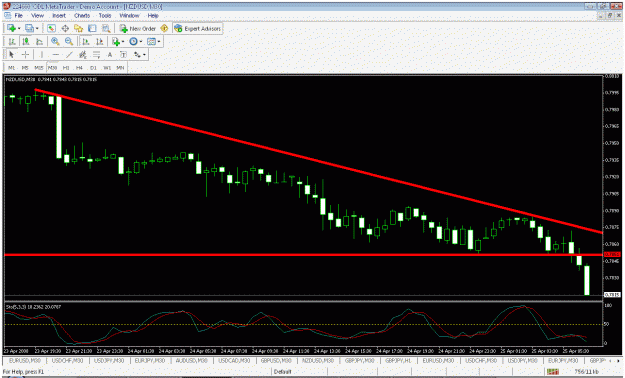The width and height of the screenshot is (625, 378).
Task: Open the Arrows objects tool
Action: 138,55
